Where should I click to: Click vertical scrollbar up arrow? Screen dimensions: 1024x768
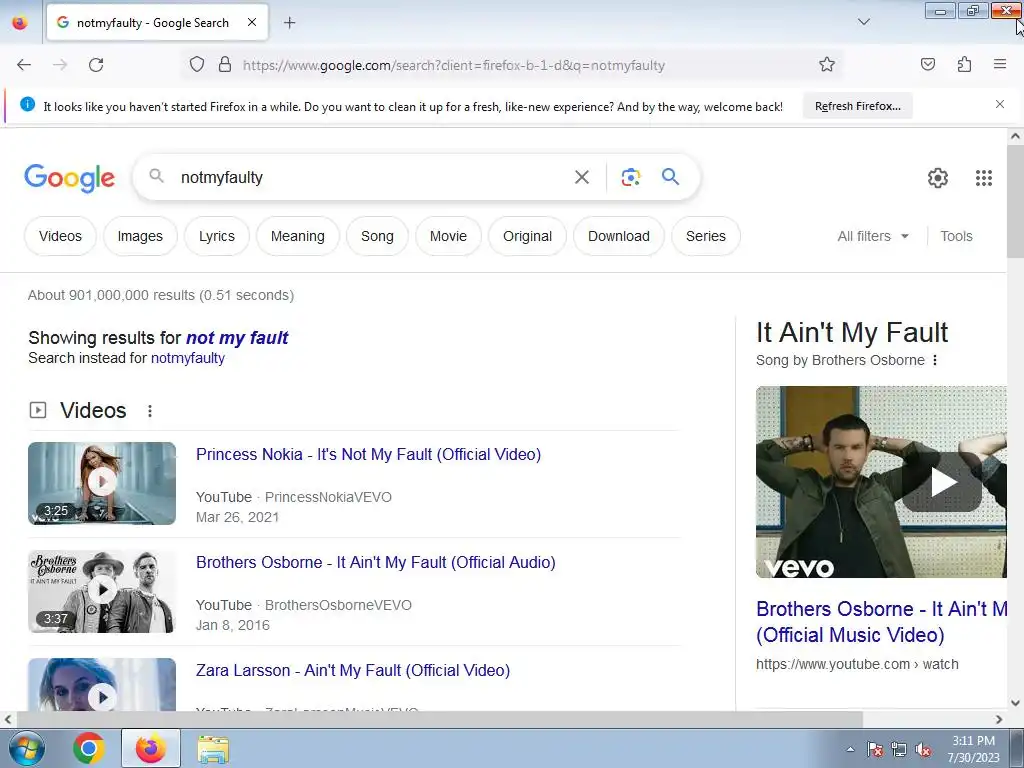(x=1015, y=136)
